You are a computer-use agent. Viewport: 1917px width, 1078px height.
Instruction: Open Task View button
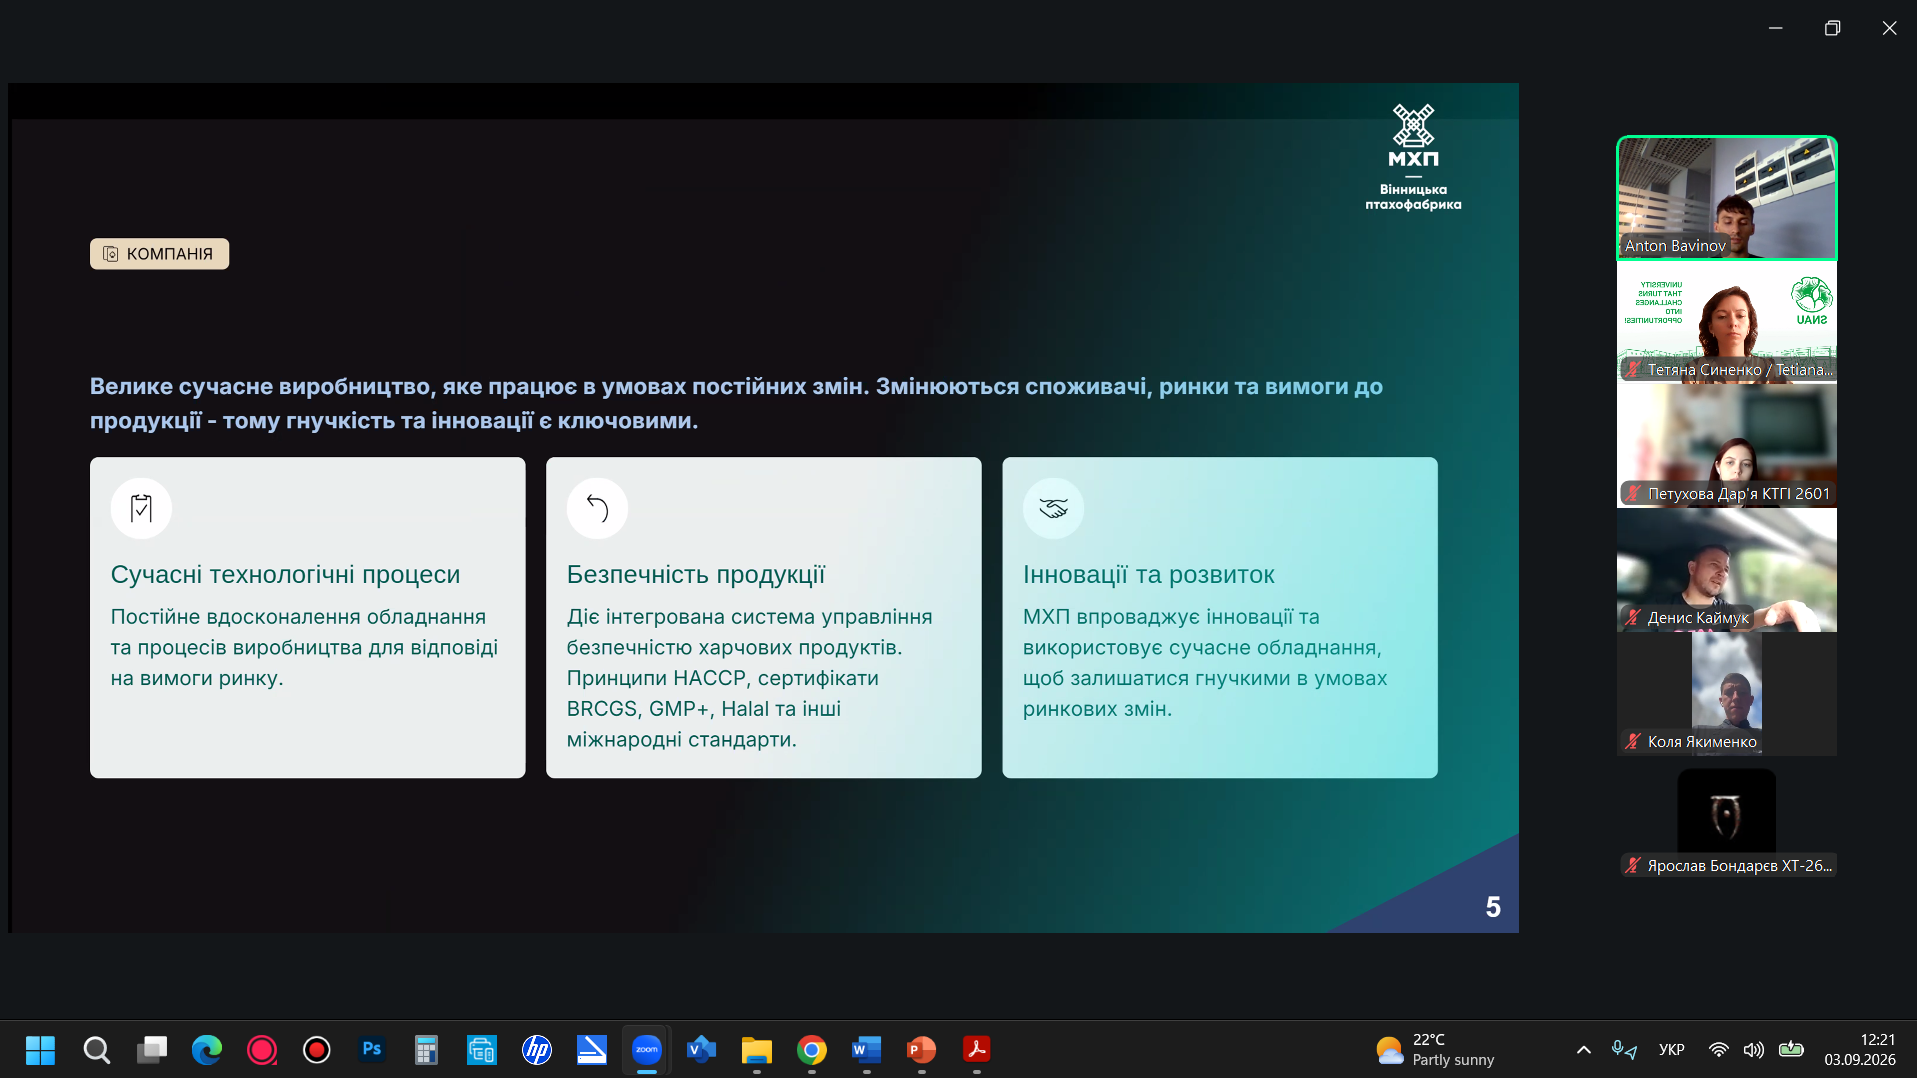pos(152,1050)
